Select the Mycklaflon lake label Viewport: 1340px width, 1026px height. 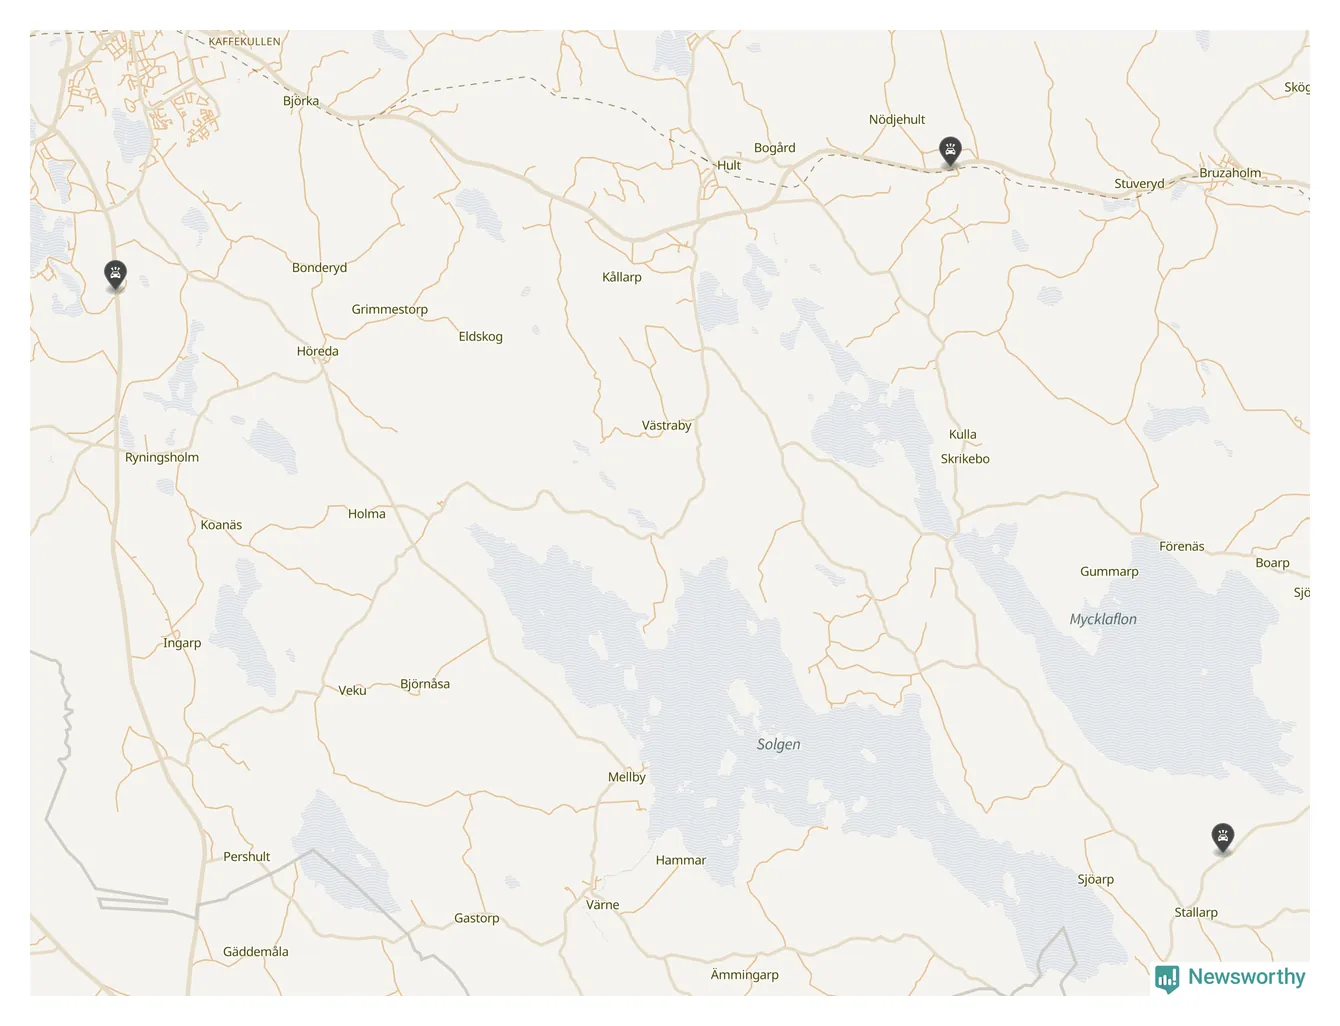pos(1103,619)
